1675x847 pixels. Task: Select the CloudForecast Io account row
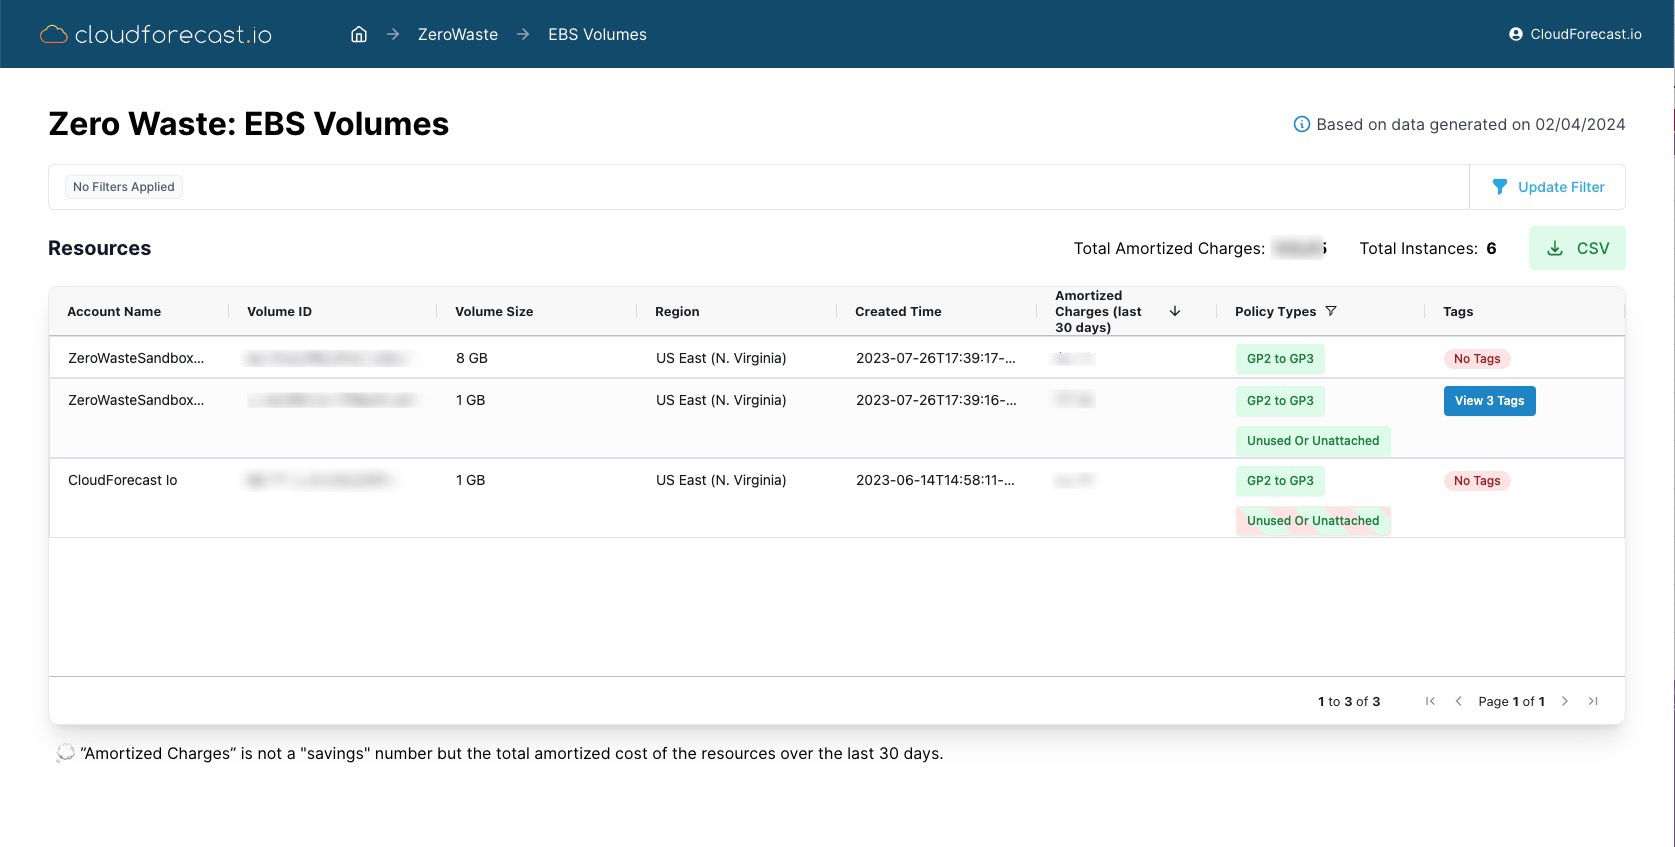tap(123, 480)
